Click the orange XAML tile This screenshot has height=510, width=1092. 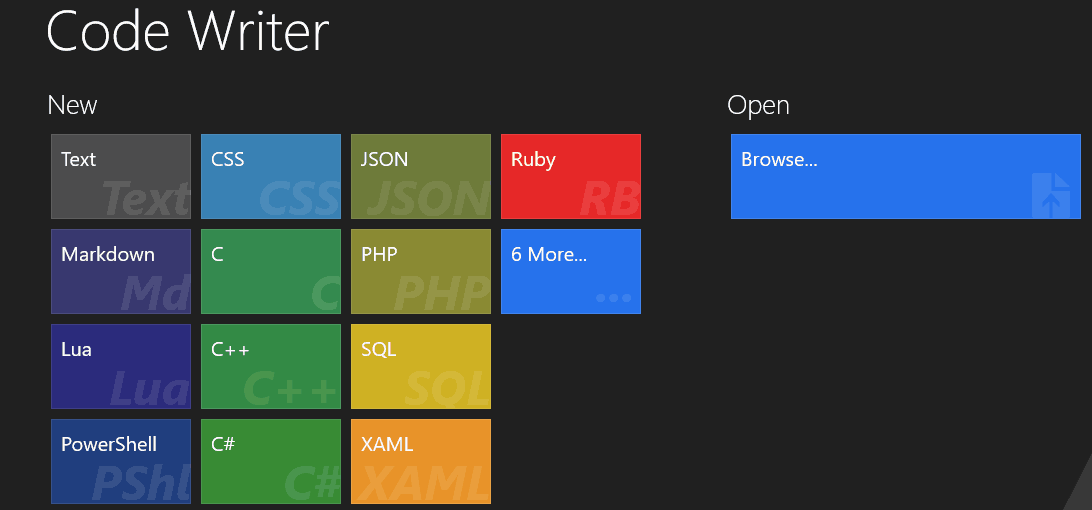[421, 461]
